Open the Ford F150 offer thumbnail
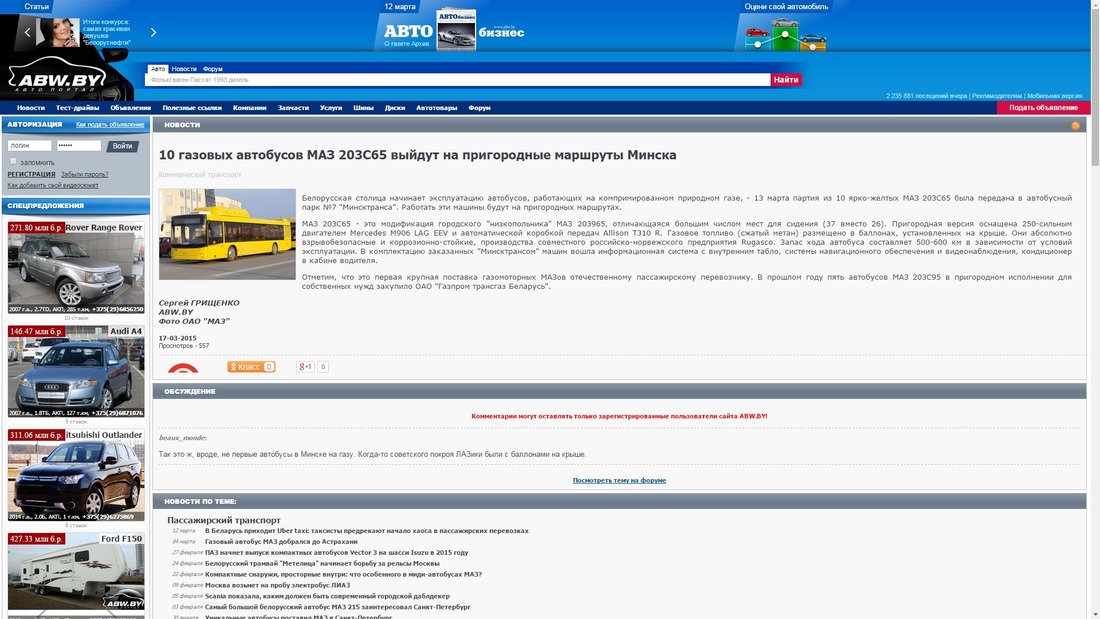This screenshot has width=1100, height=619. click(x=76, y=571)
